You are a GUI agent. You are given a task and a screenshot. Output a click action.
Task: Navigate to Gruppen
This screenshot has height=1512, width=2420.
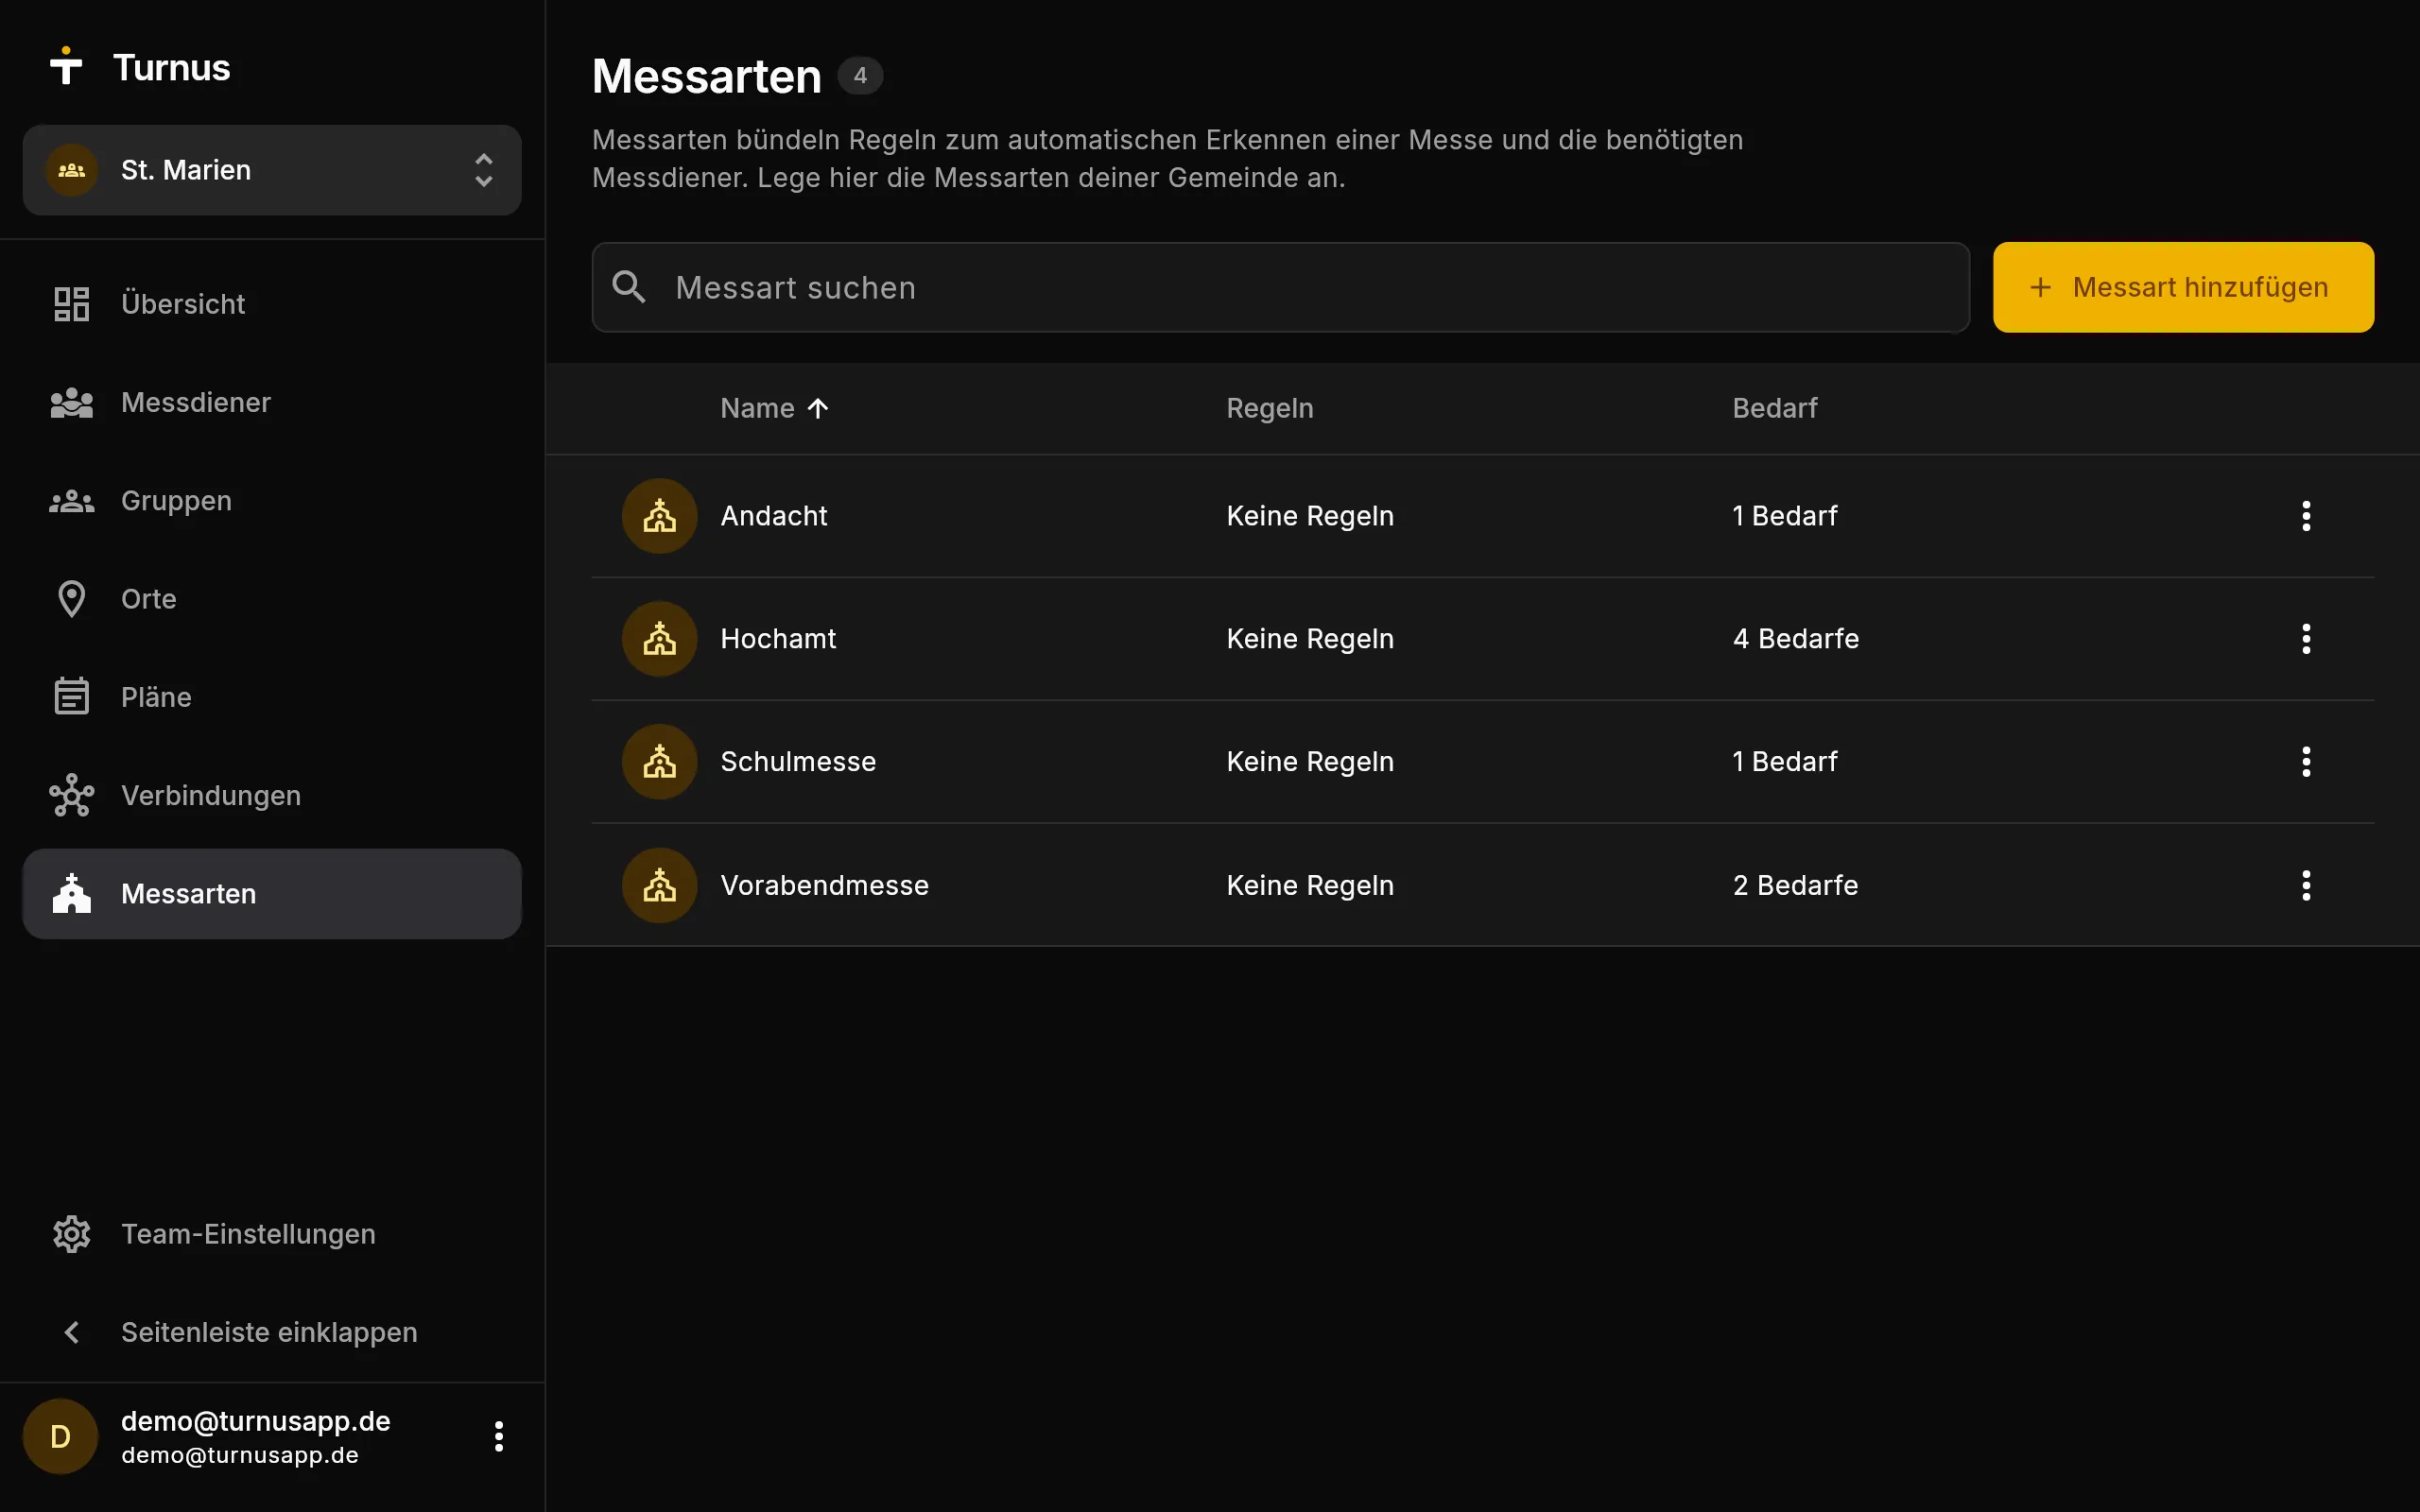point(272,500)
